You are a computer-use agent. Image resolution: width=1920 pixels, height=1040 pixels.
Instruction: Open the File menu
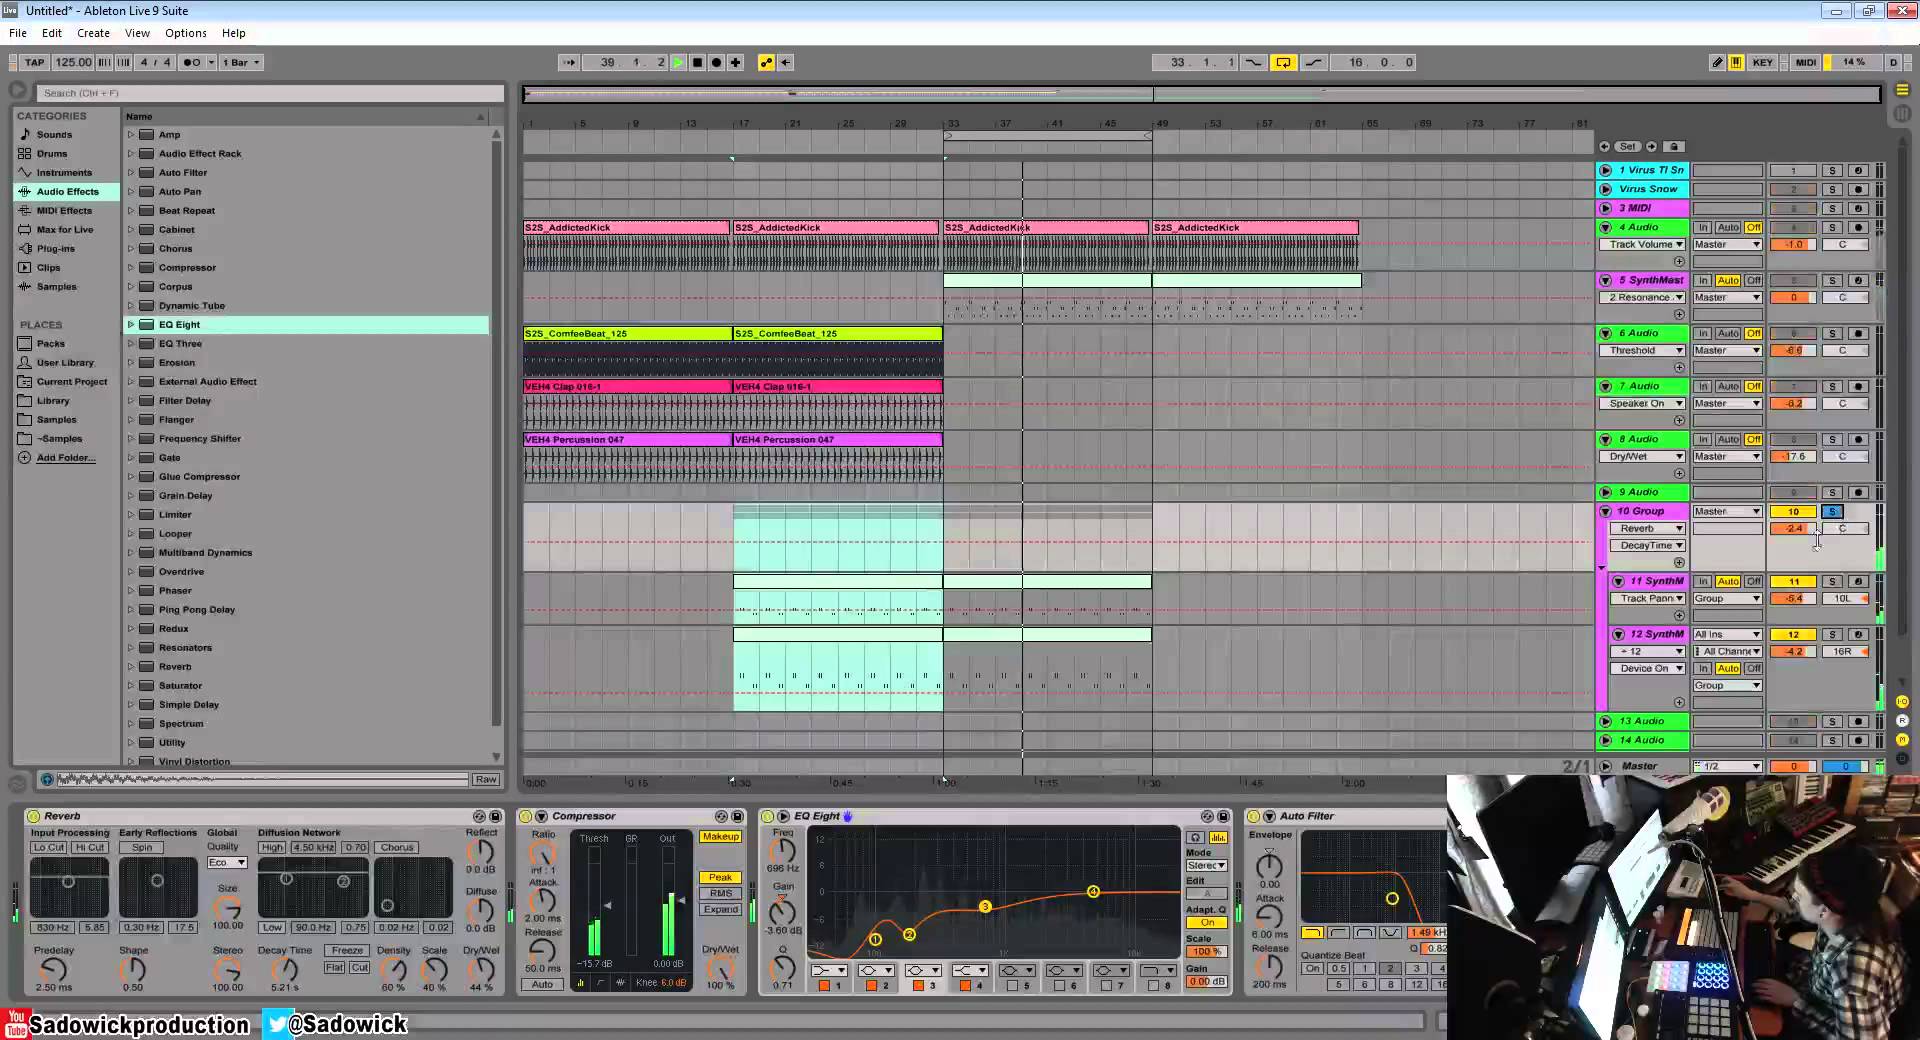pyautogui.click(x=18, y=33)
